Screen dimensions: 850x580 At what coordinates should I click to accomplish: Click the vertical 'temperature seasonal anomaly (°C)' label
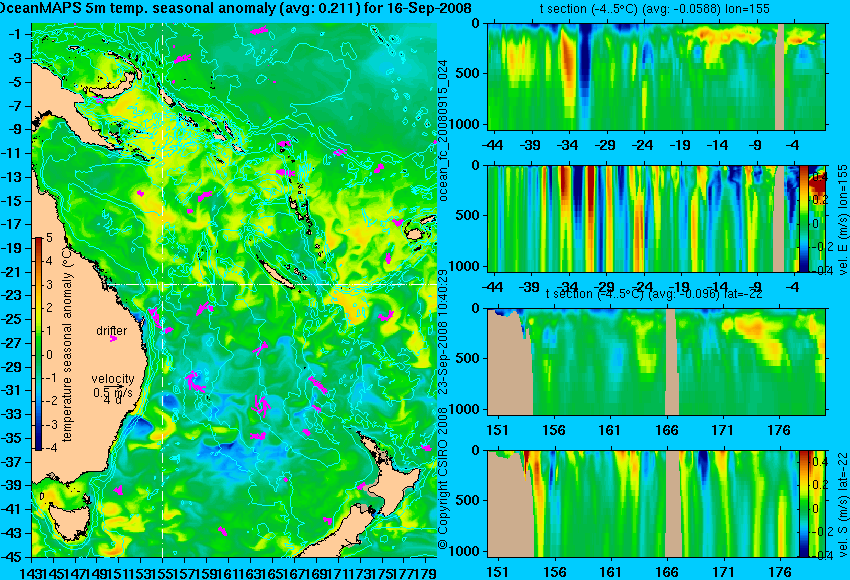pyautogui.click(x=67, y=343)
